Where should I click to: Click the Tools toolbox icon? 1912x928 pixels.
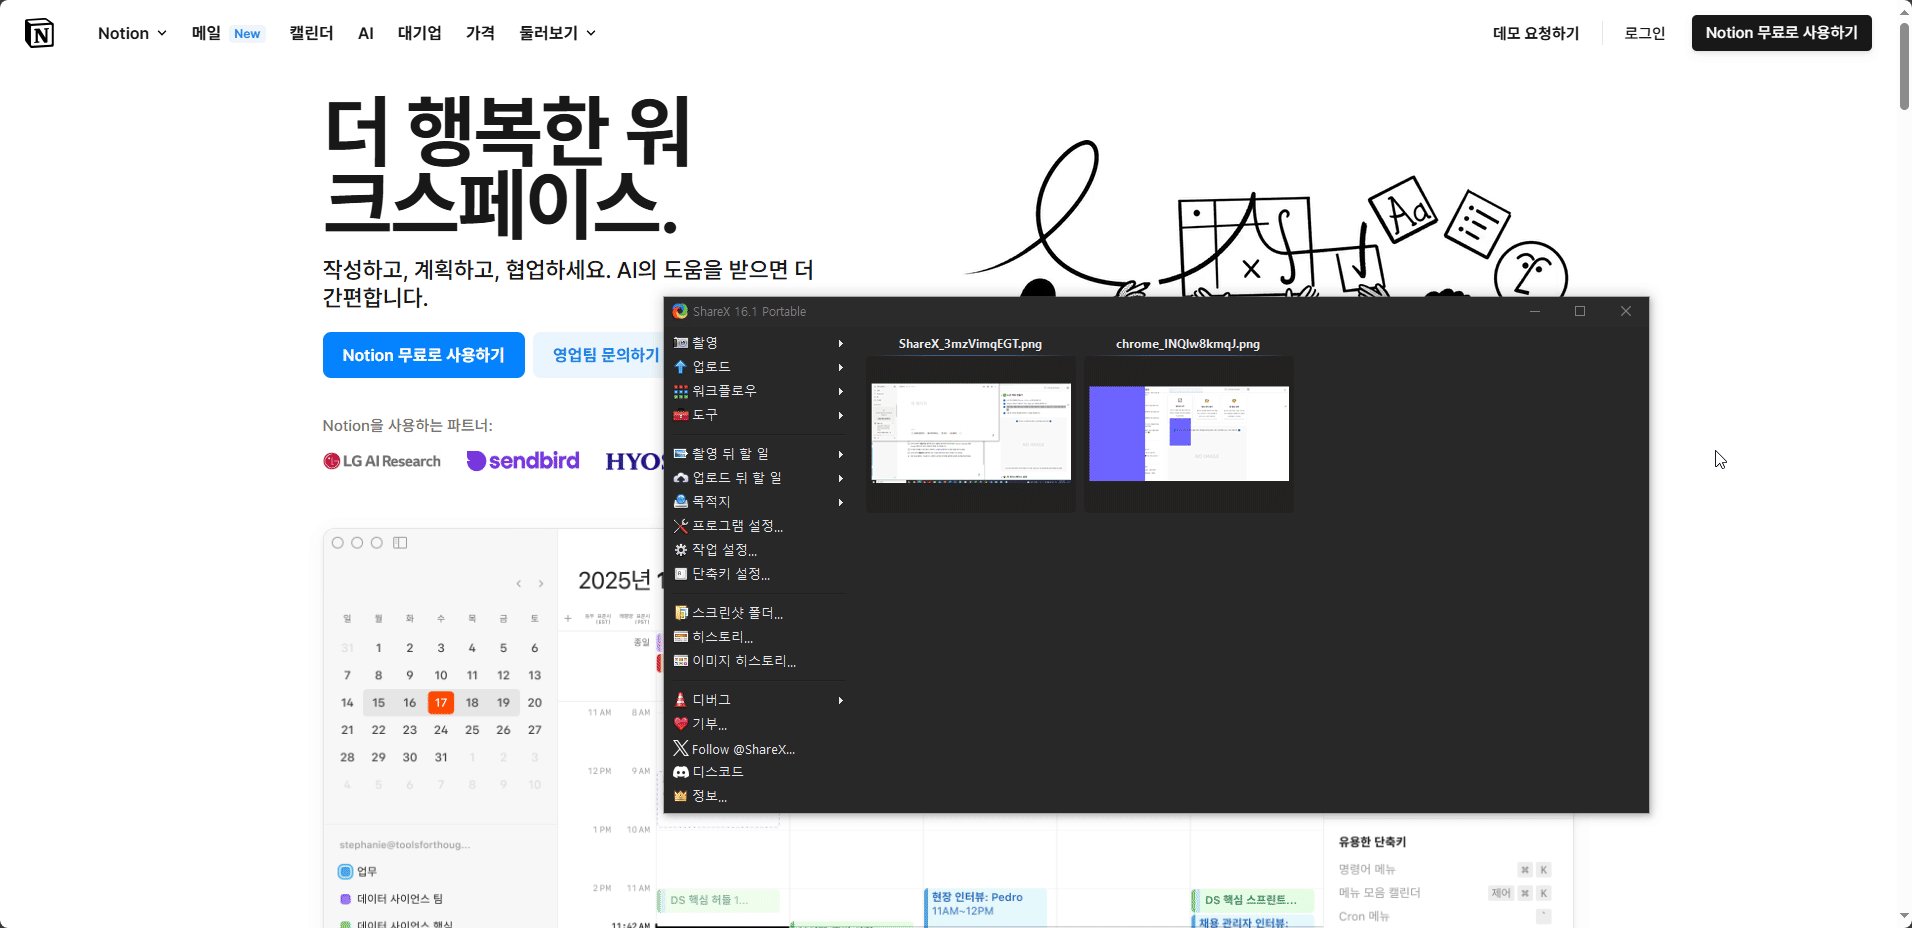681,415
